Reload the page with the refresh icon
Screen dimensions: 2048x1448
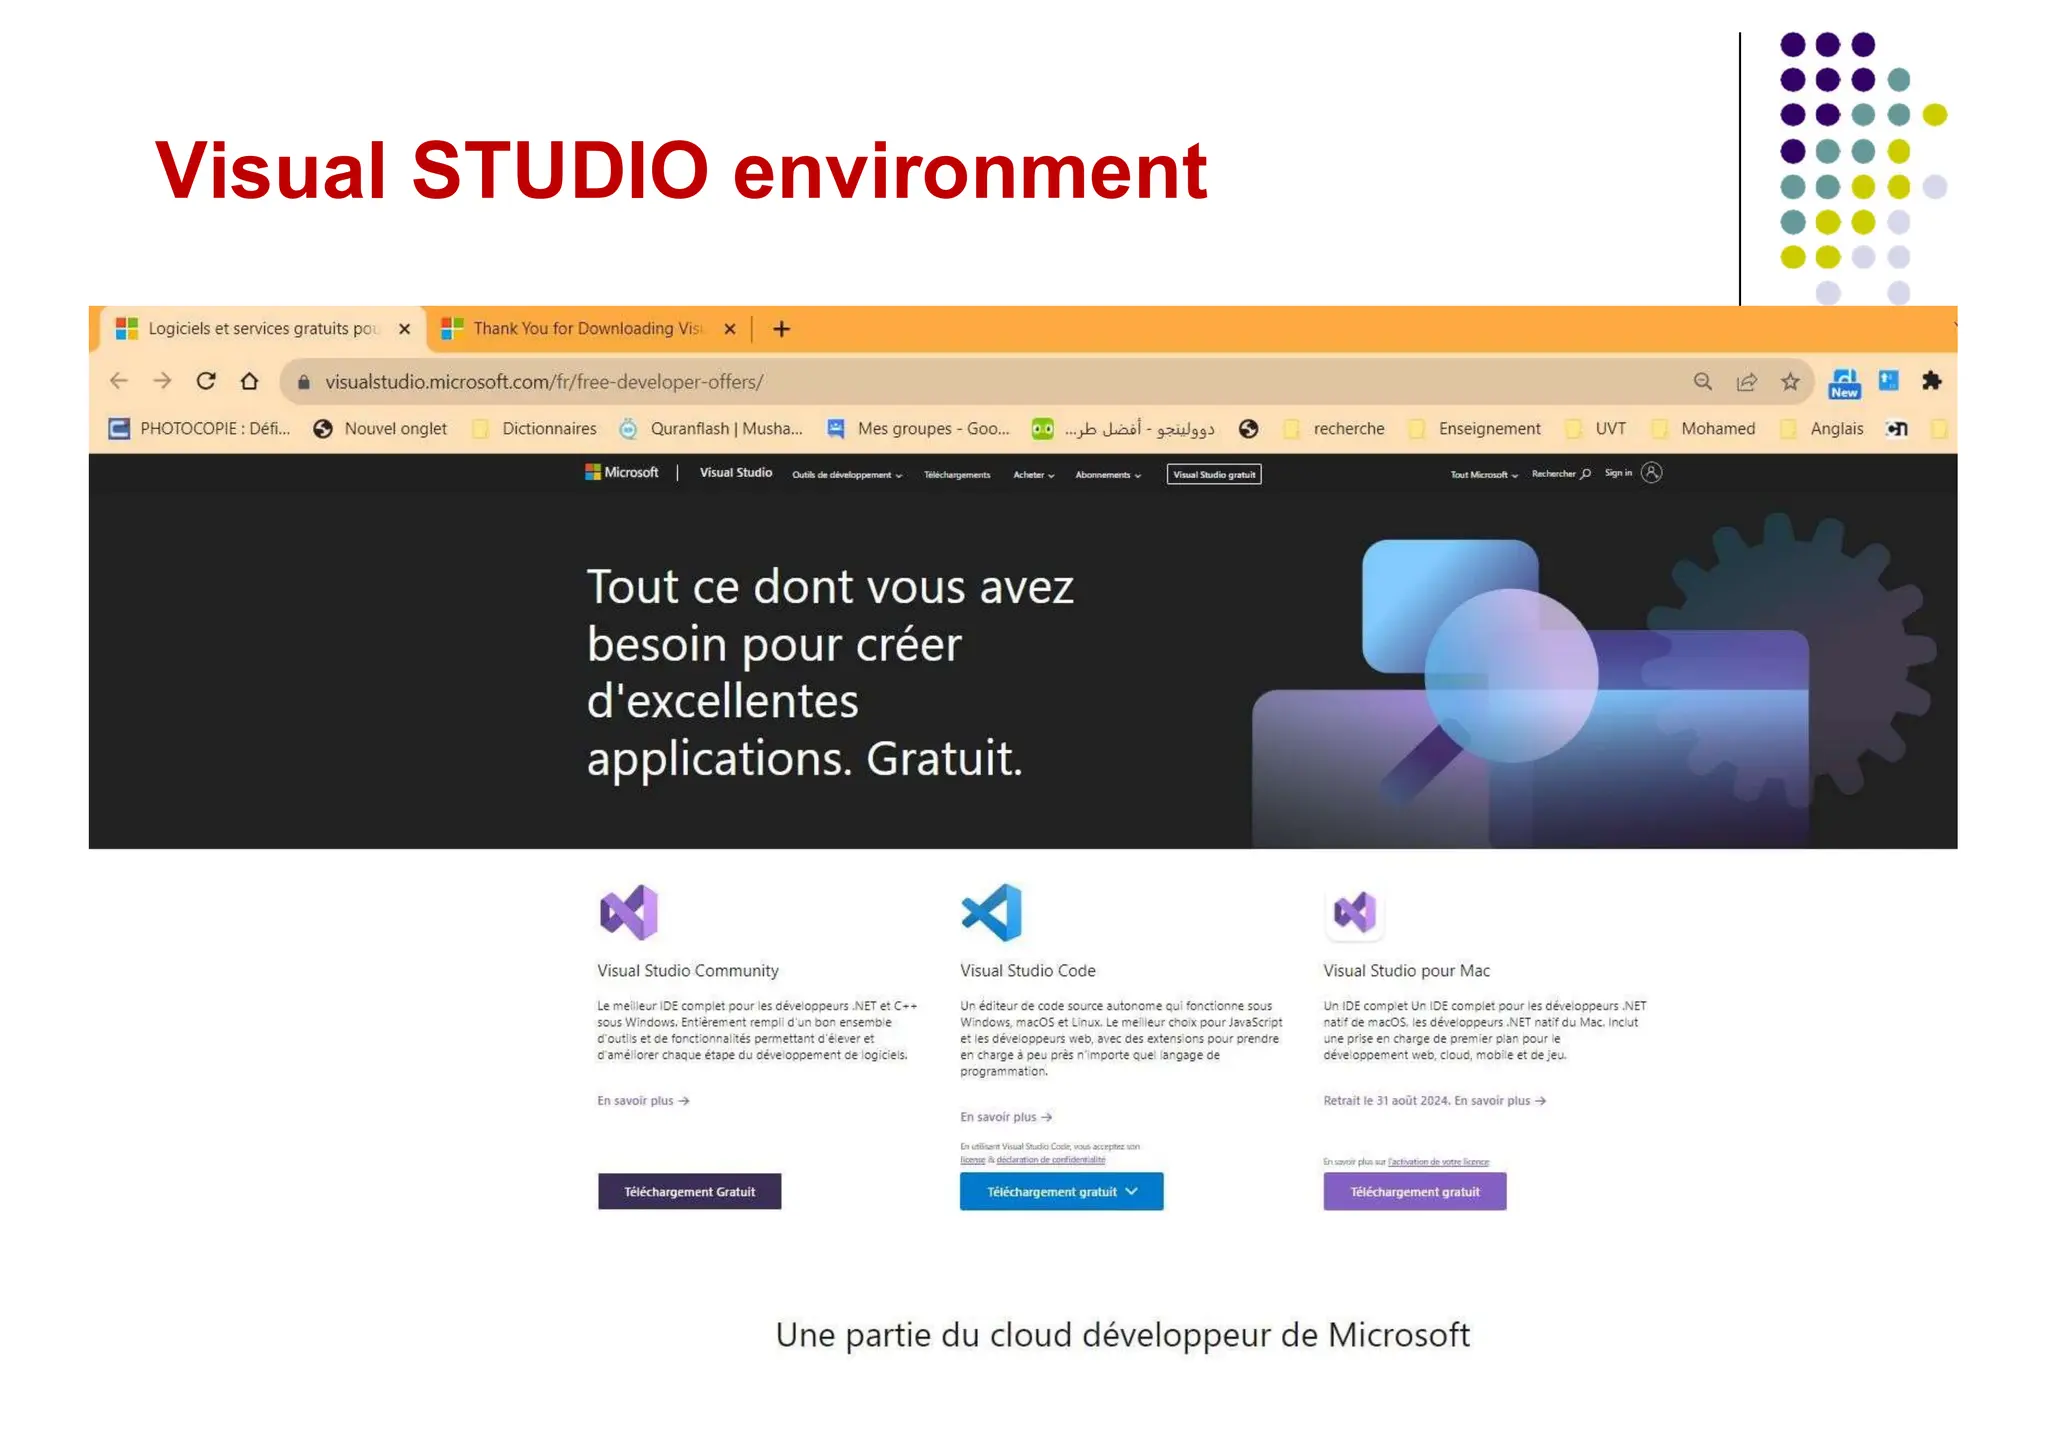[x=206, y=381]
